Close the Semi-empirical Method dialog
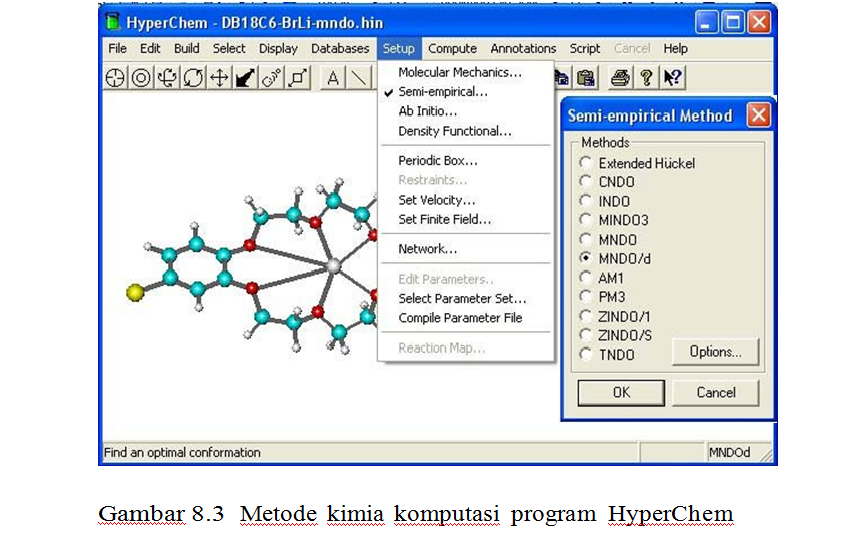The height and width of the screenshot is (541, 845). [x=758, y=115]
